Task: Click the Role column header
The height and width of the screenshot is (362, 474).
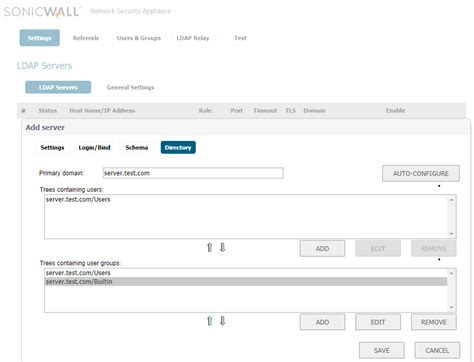Action: point(205,110)
